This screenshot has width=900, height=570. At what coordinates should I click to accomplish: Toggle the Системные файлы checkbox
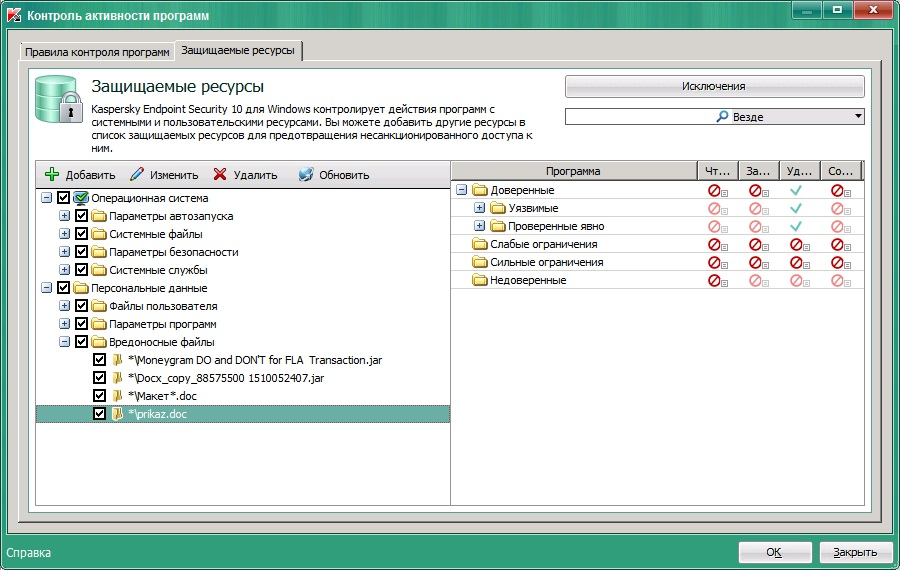82,234
